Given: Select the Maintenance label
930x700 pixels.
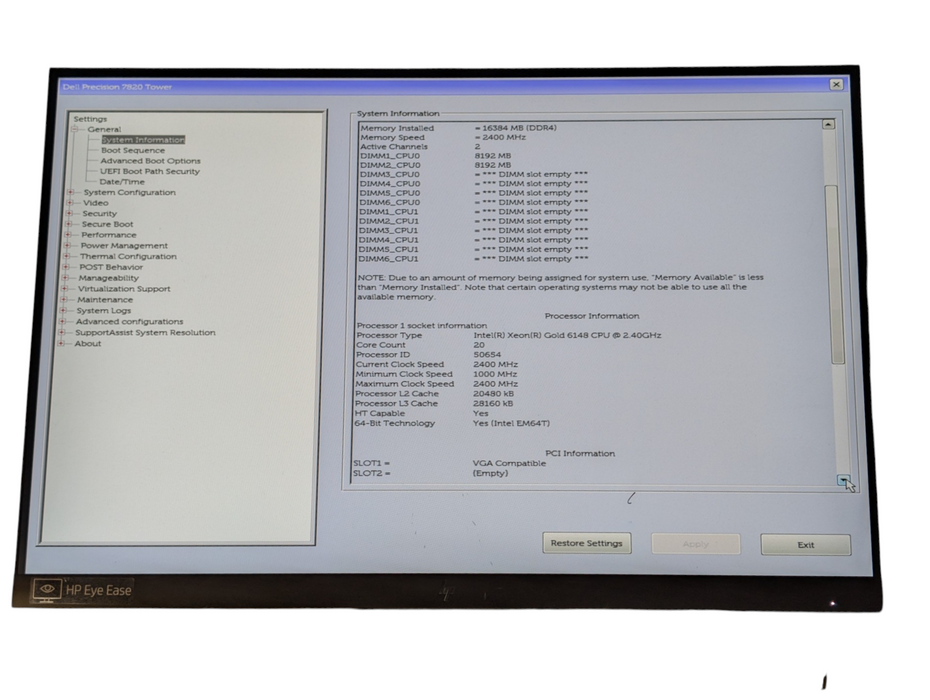Looking at the screenshot, I should click(105, 300).
